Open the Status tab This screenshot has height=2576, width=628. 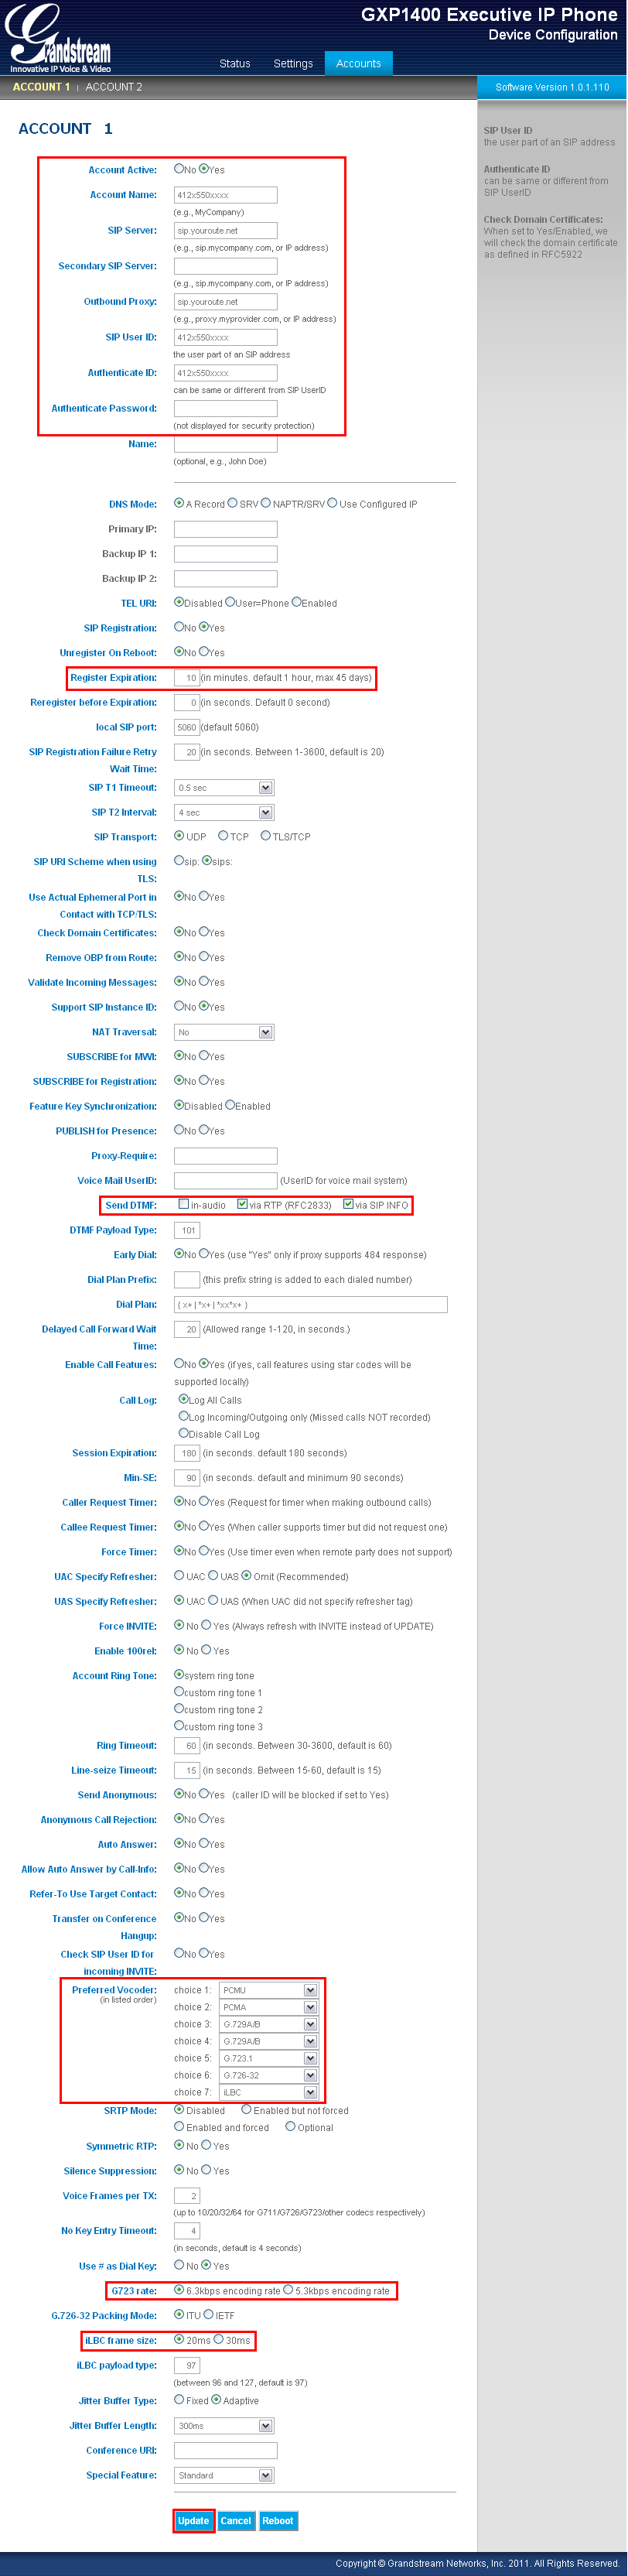[235, 64]
